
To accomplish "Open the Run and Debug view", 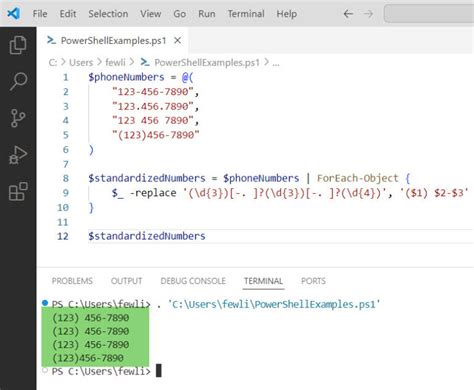I will pos(18,155).
